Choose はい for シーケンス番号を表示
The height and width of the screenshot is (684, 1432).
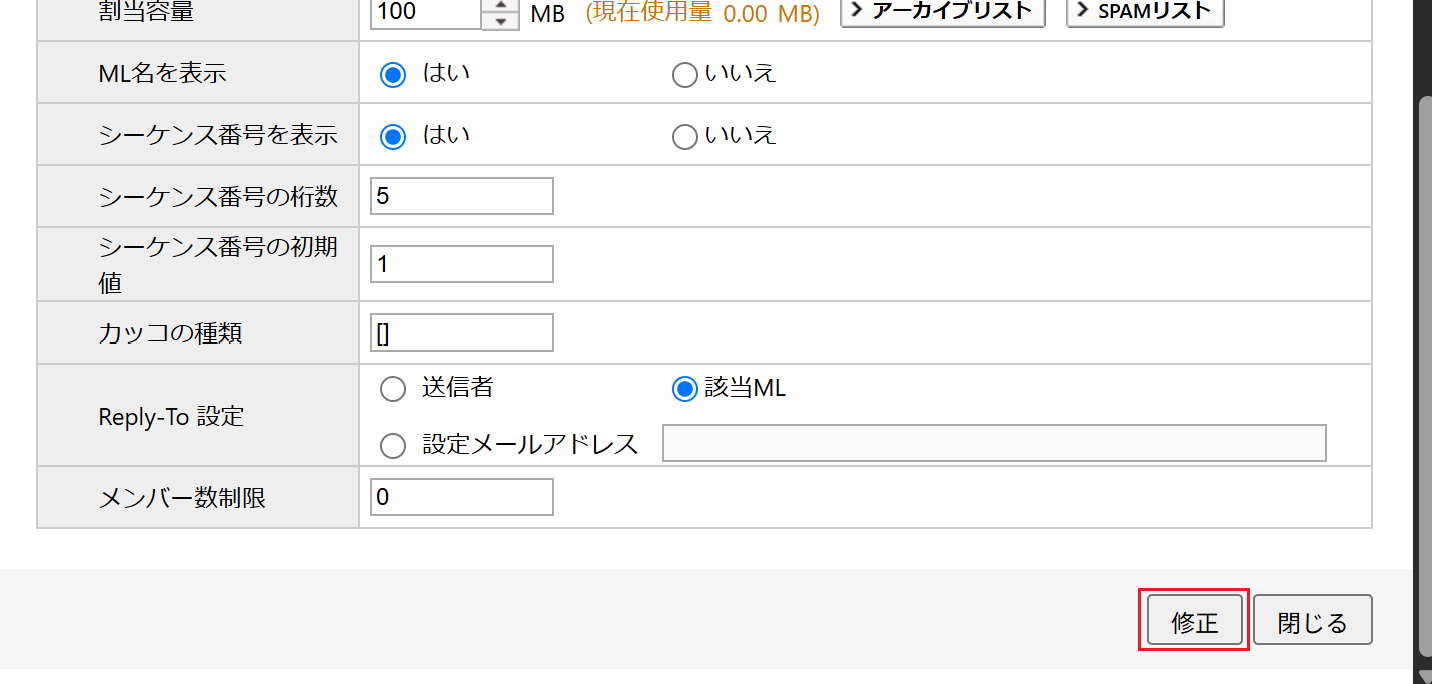(394, 137)
